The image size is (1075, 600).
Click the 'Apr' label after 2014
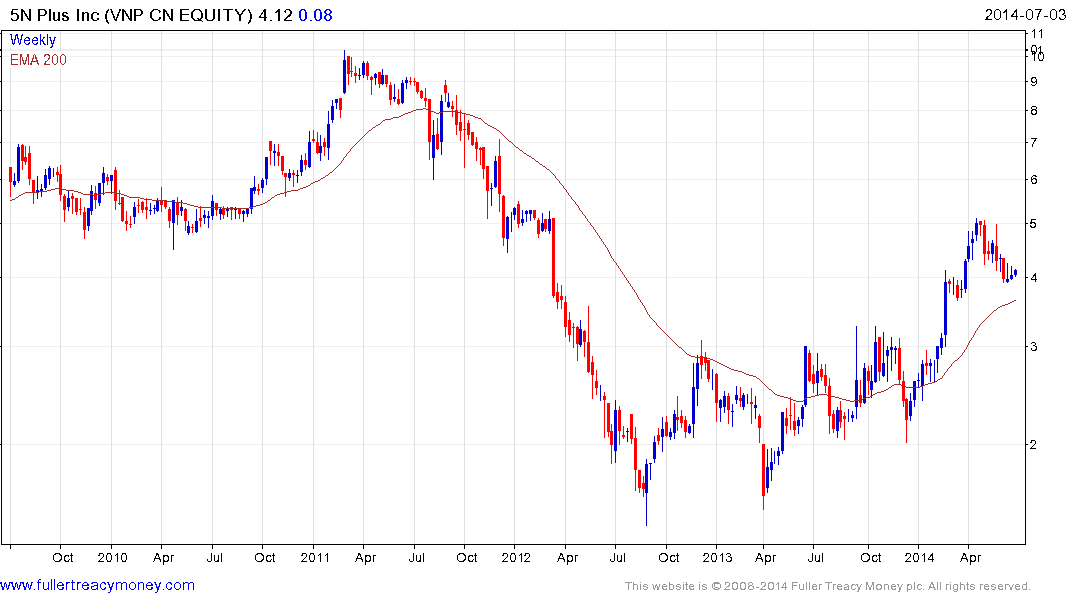(970, 557)
